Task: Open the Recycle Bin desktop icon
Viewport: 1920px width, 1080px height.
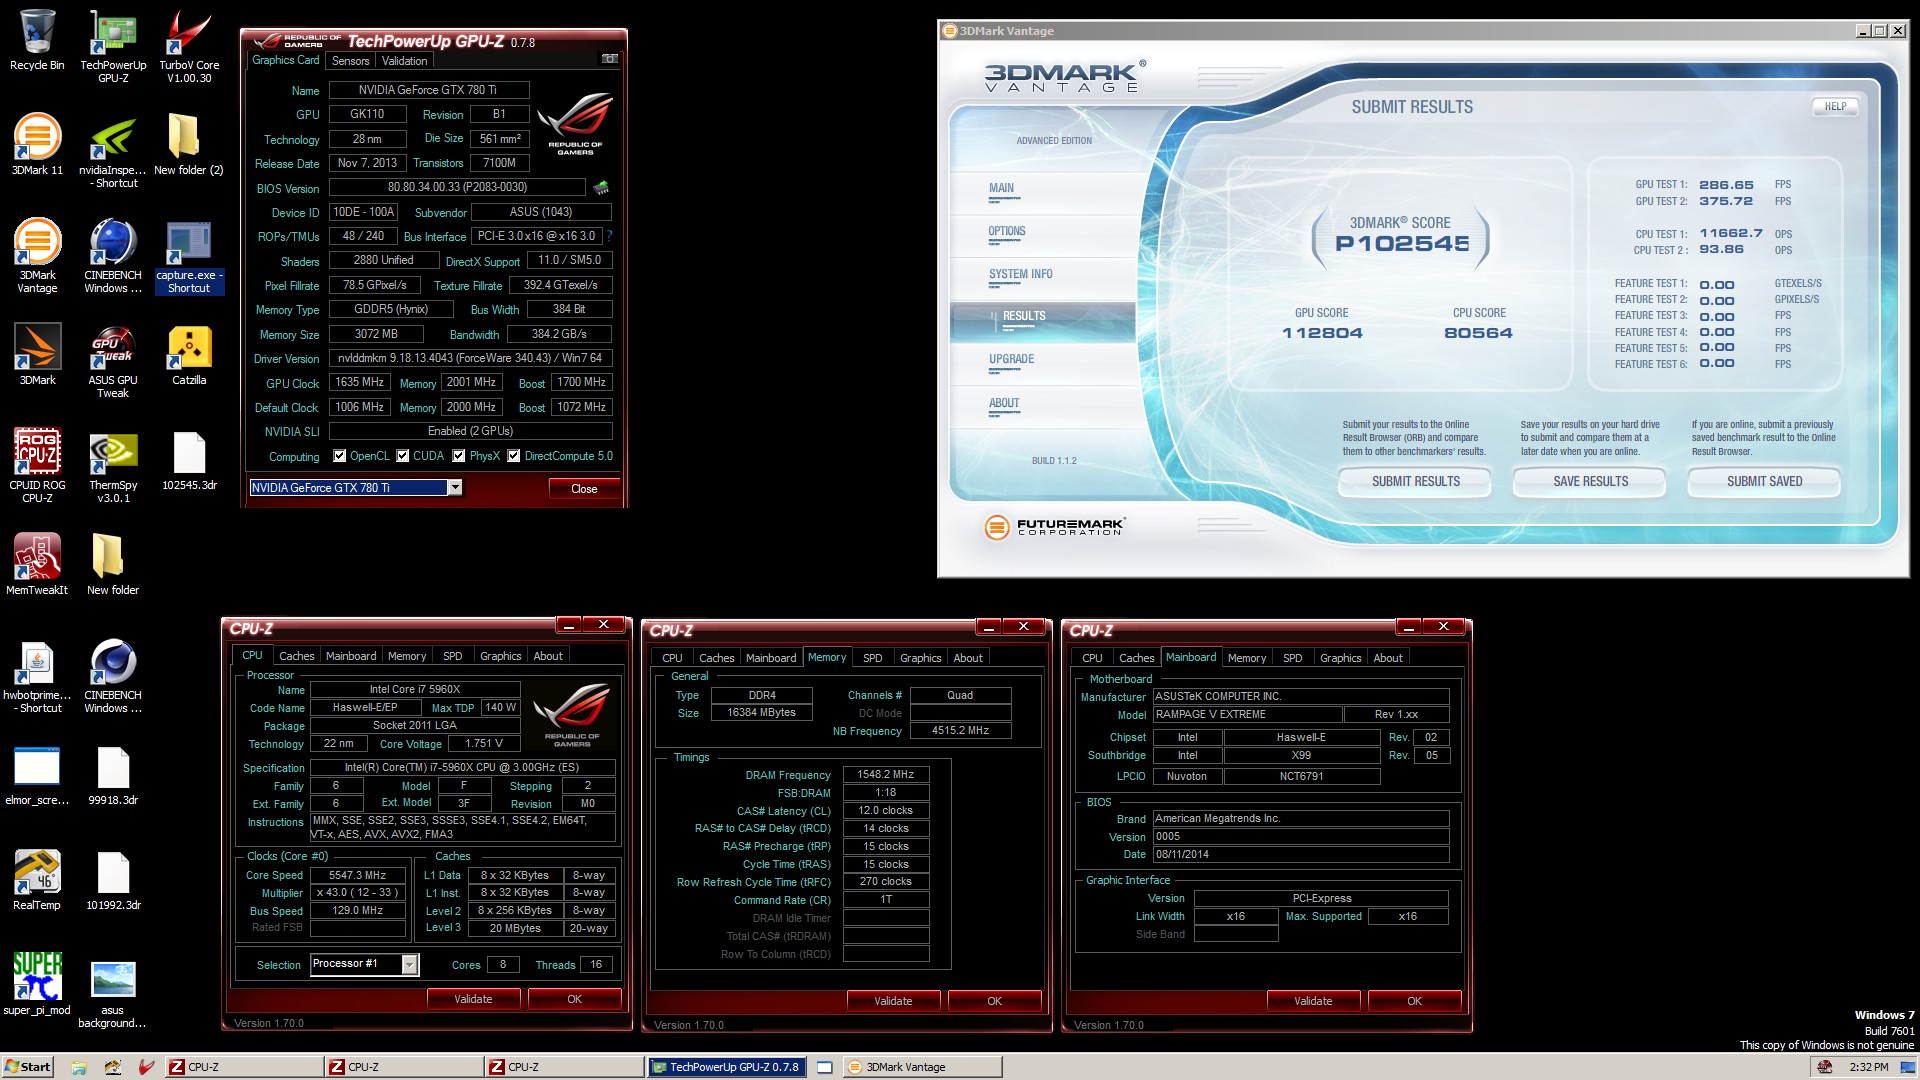Action: coord(37,40)
